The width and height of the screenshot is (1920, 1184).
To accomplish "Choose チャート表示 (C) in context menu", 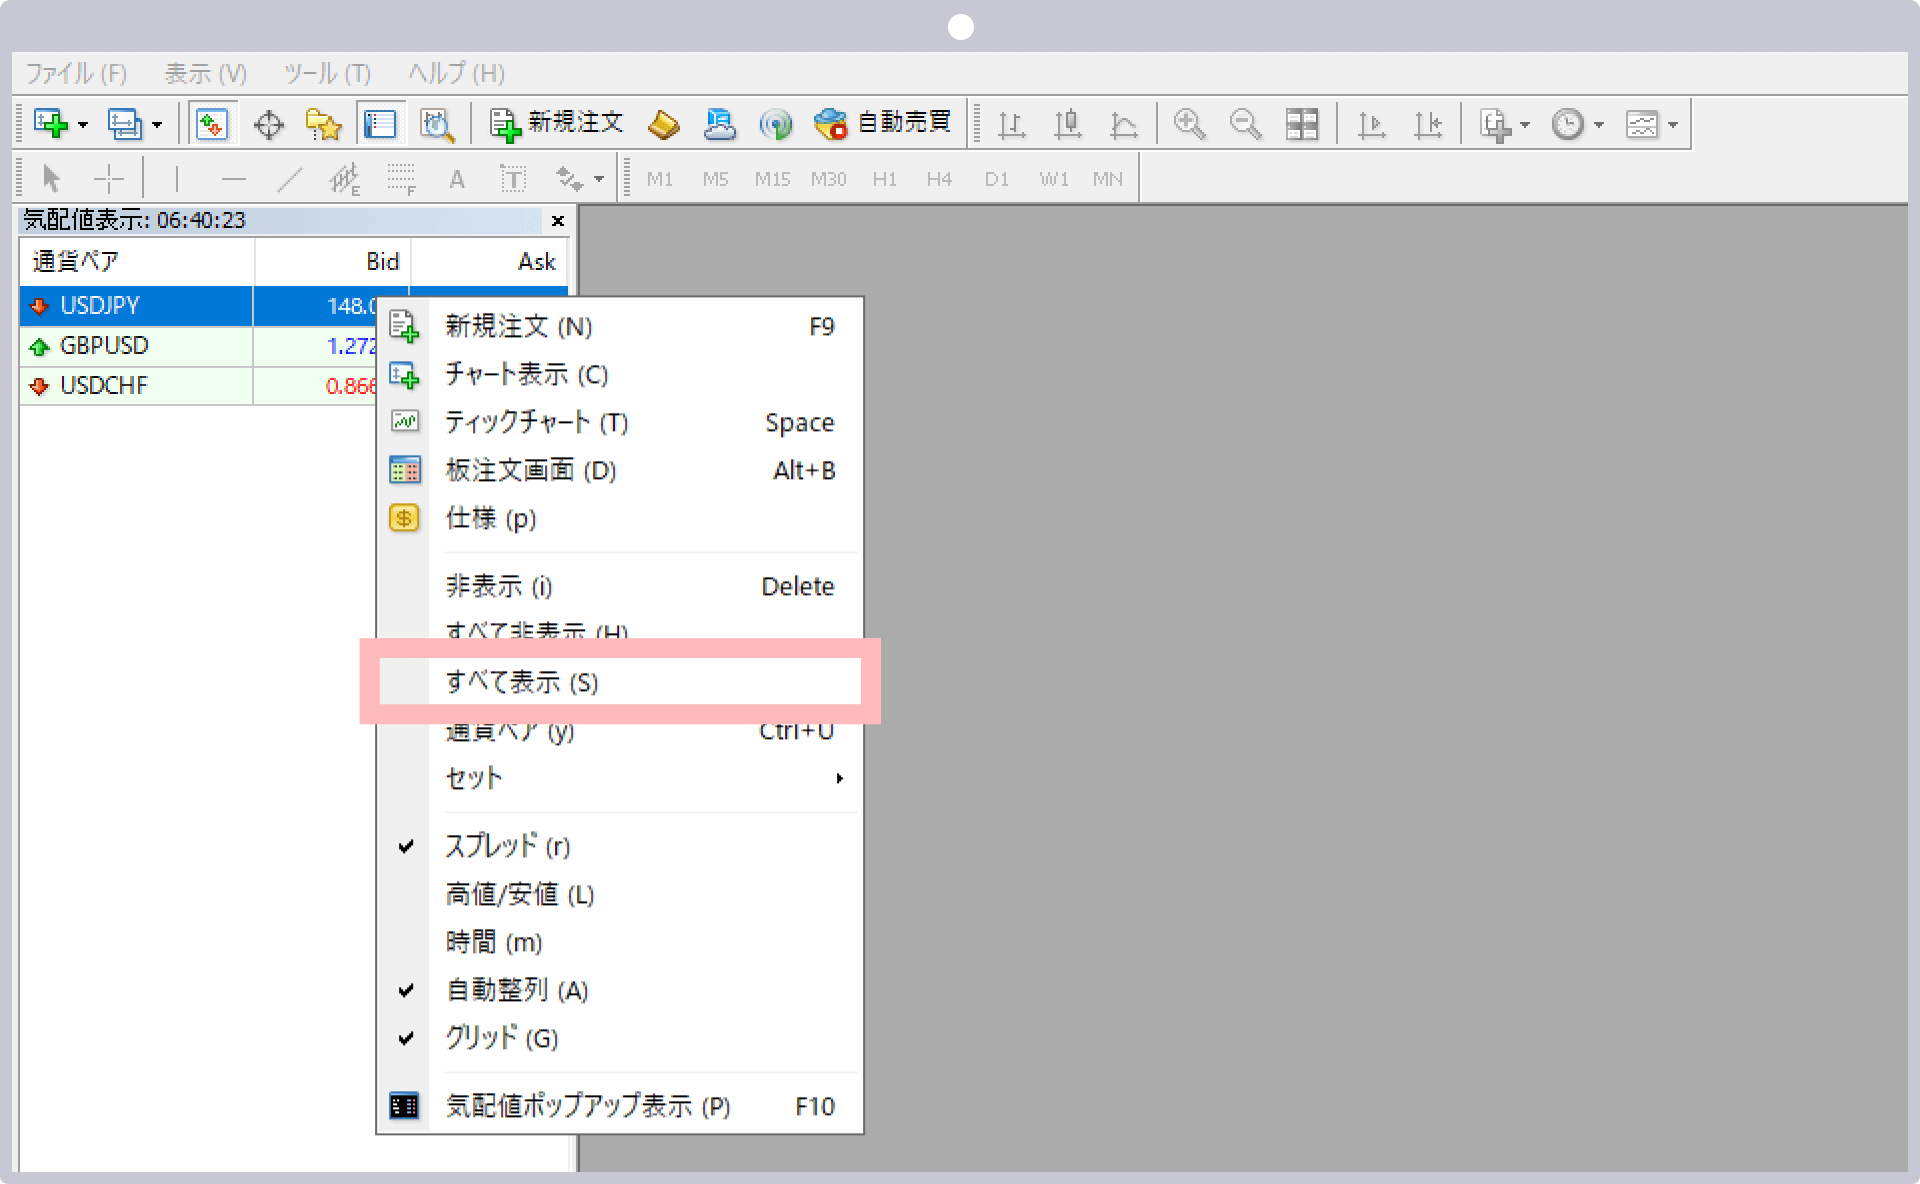I will [x=620, y=374].
